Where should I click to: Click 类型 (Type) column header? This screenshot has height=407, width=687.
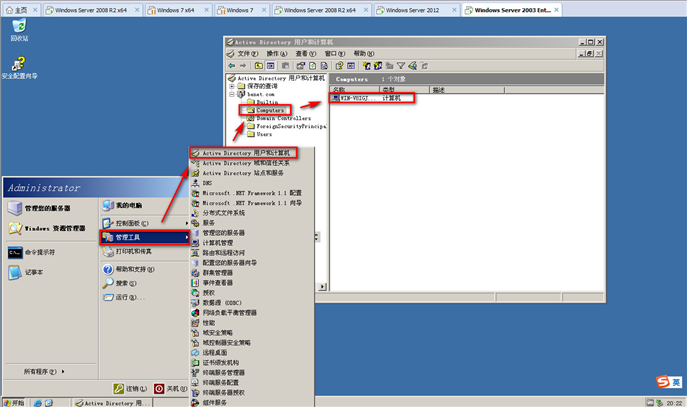[404, 90]
